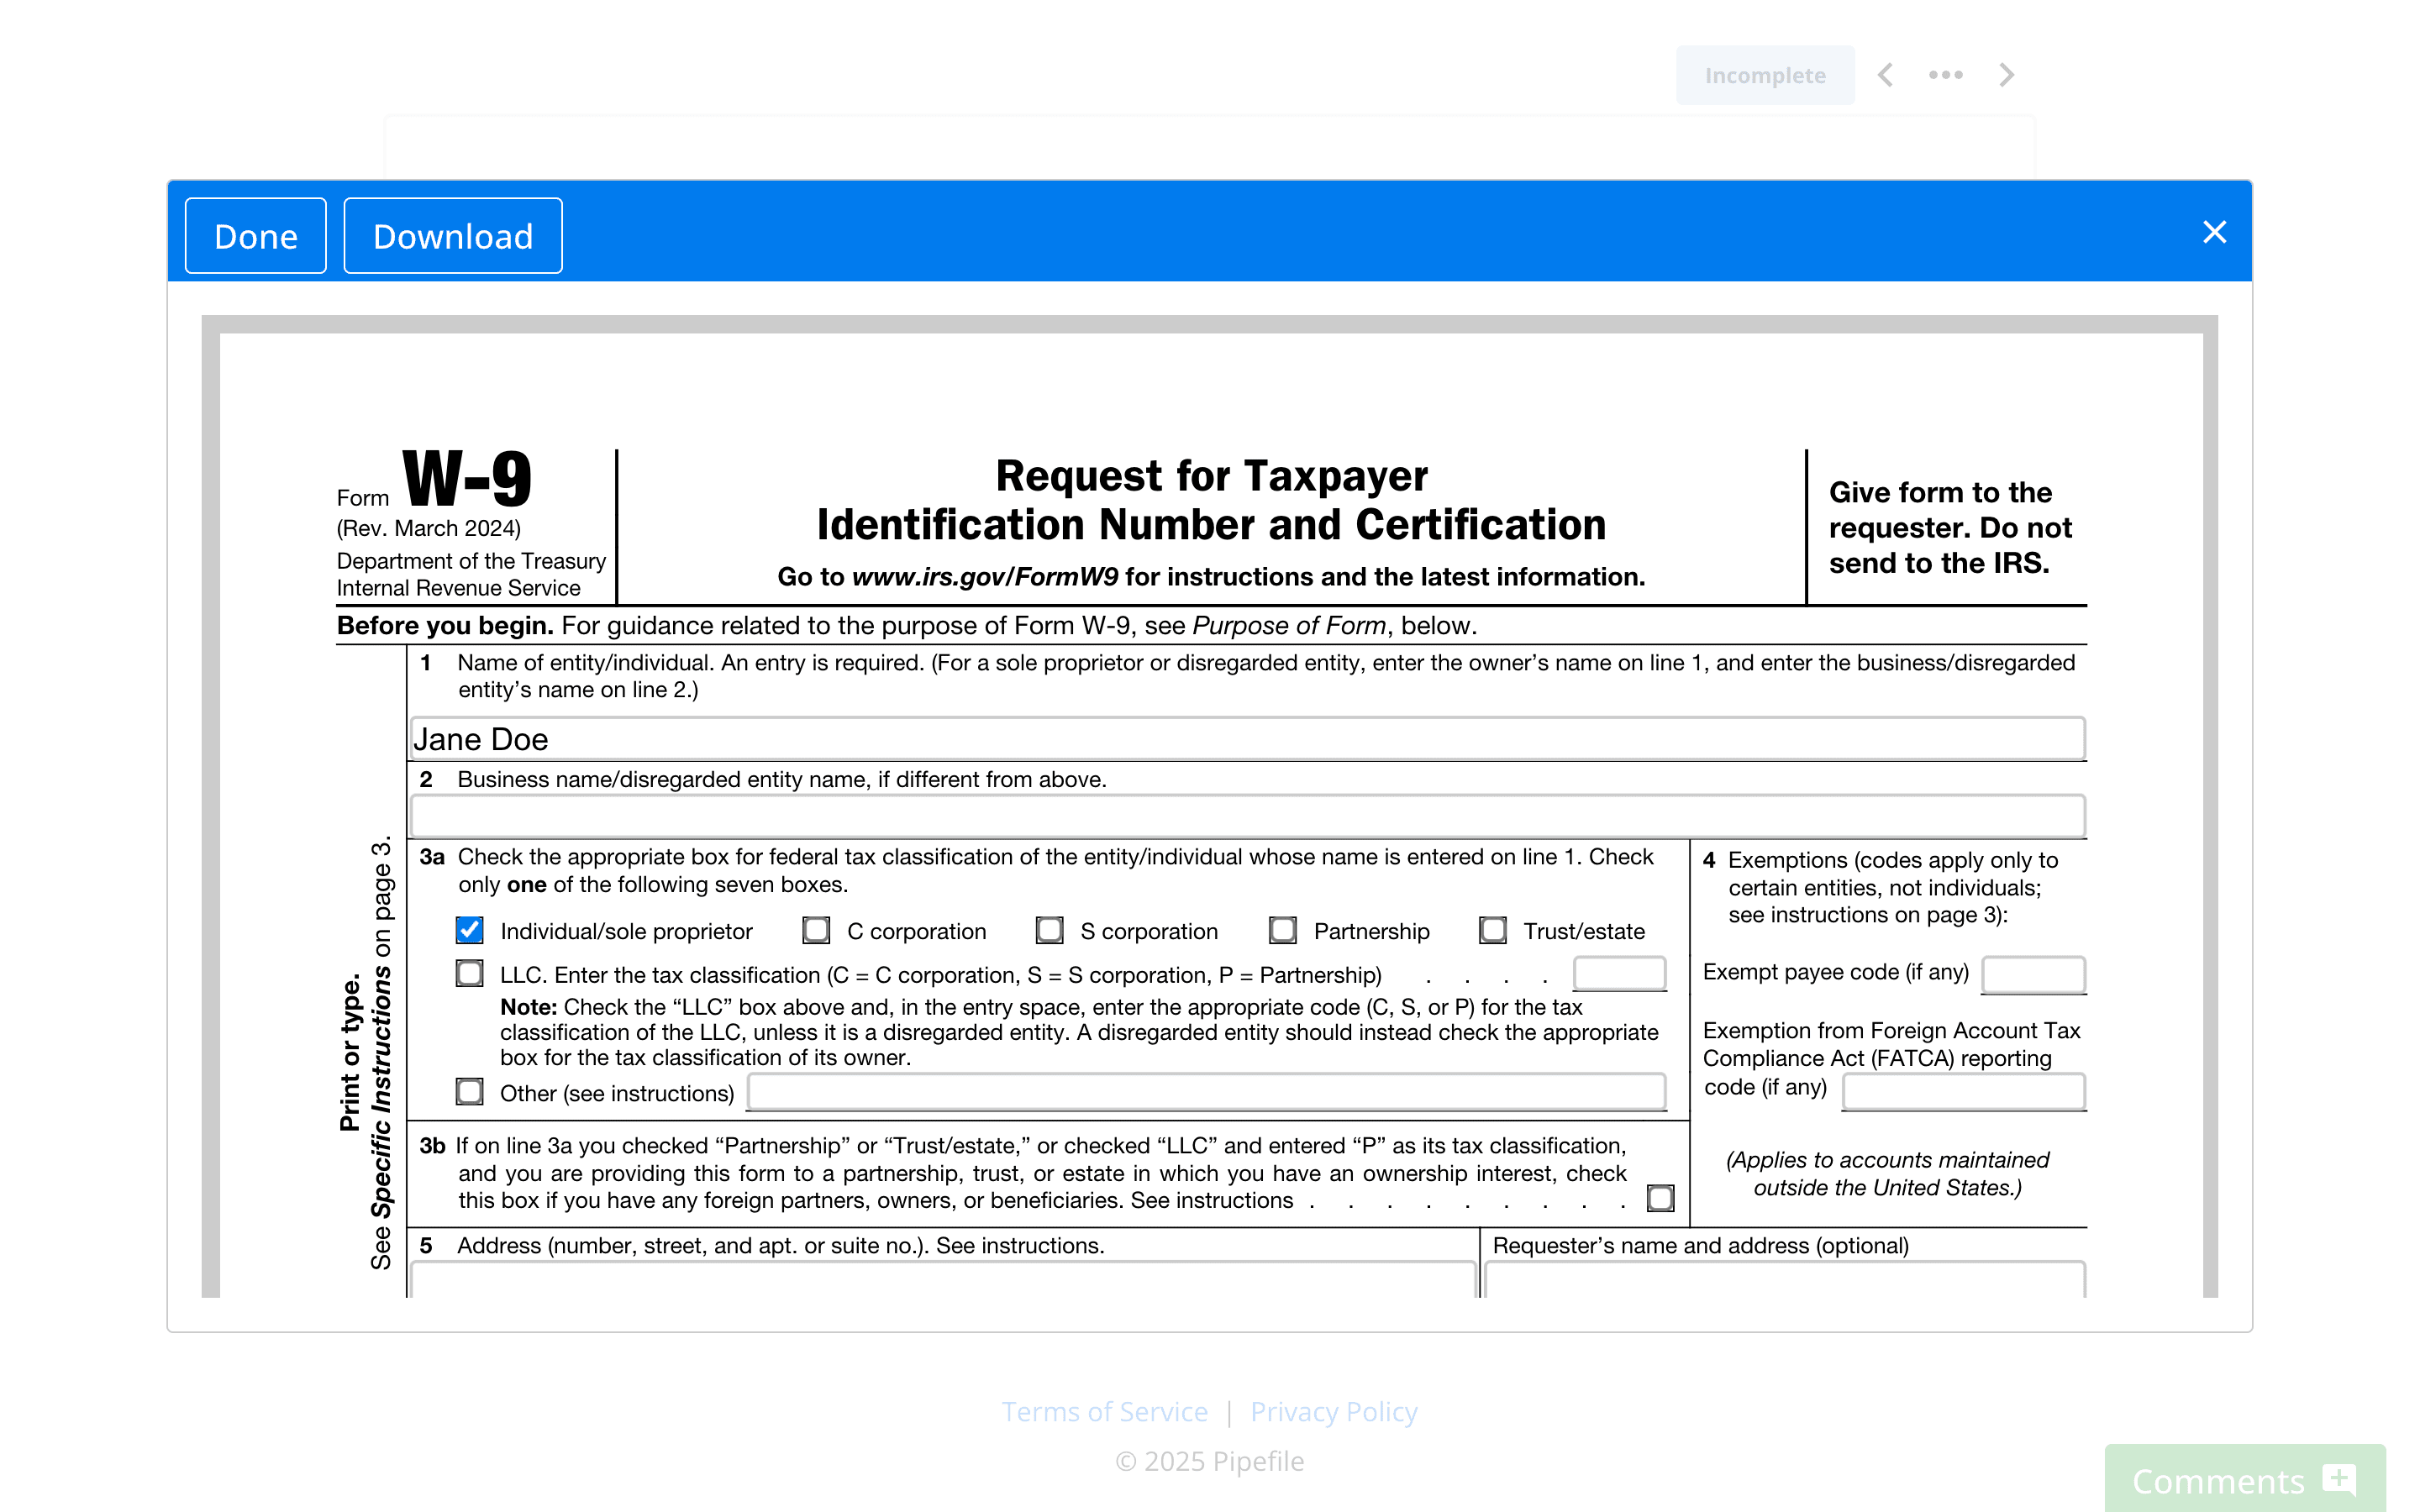Image resolution: width=2420 pixels, height=1512 pixels.
Task: Click the line 5 address field
Action: click(943, 1280)
